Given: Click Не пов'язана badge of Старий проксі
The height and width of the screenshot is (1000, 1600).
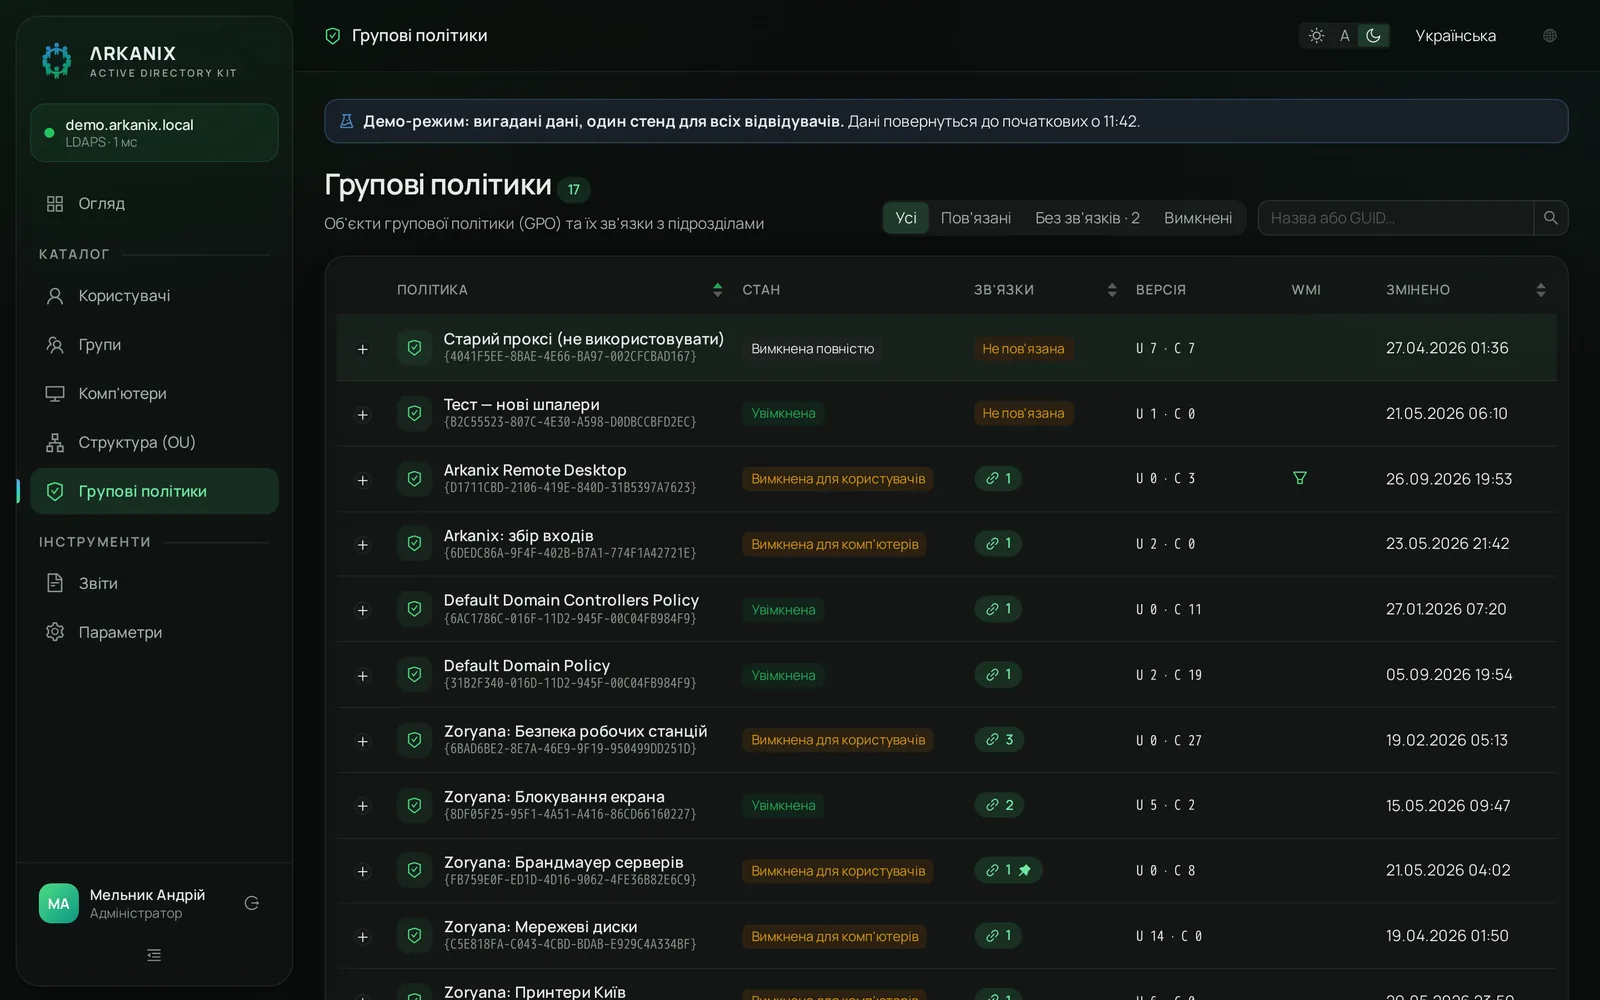Looking at the screenshot, I should pos(1023,349).
